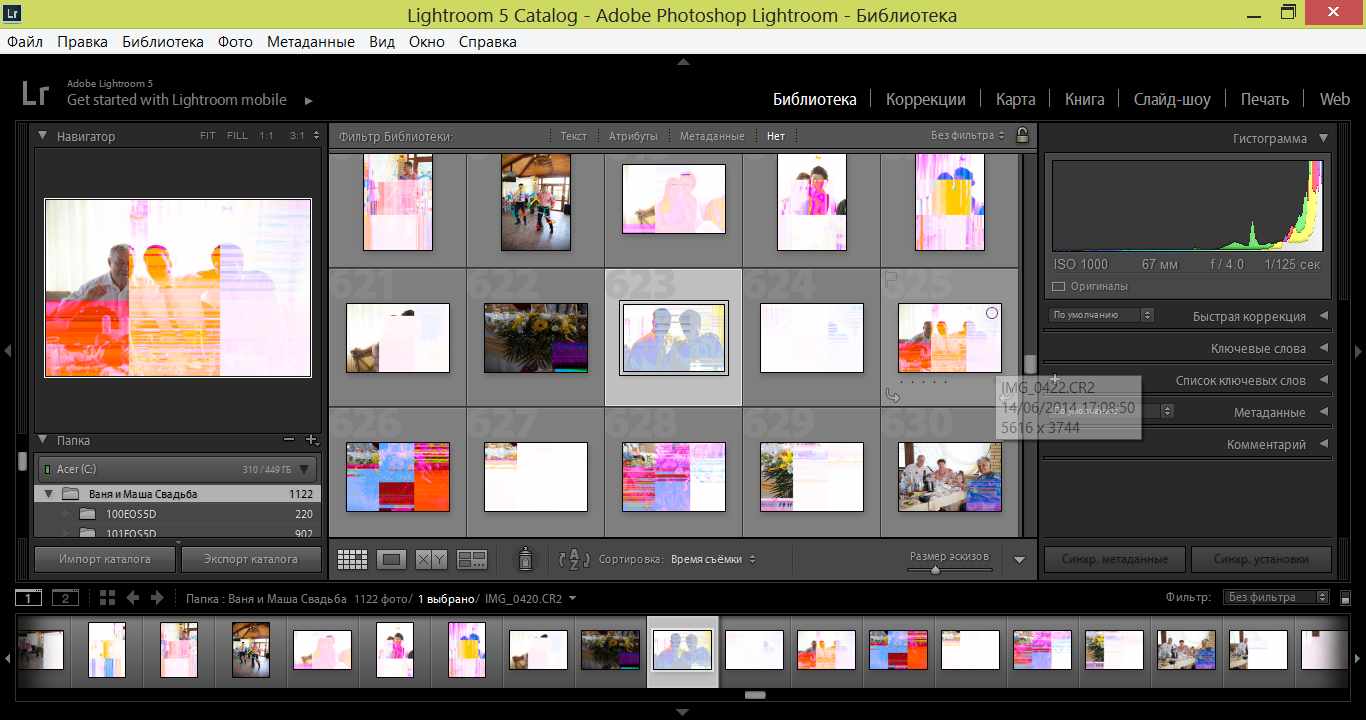
Task: Collapse the Гистограмма panel
Action: (1324, 139)
